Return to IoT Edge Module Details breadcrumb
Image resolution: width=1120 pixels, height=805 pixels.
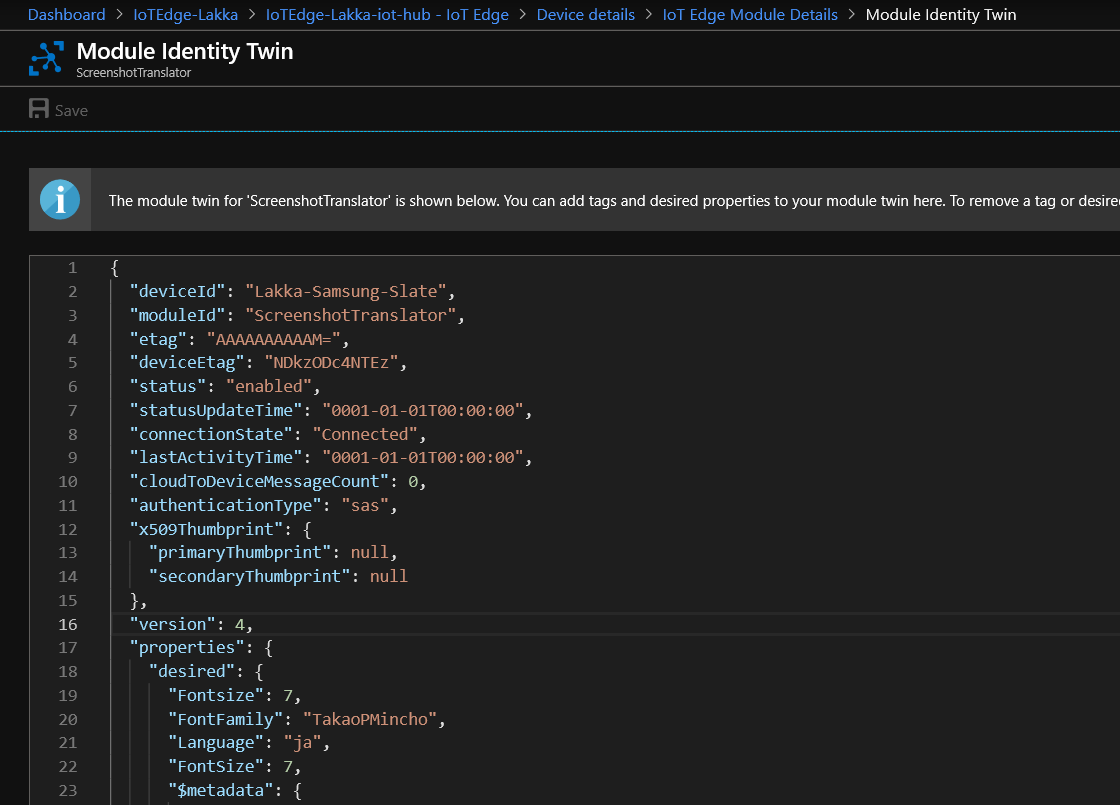pyautogui.click(x=750, y=14)
